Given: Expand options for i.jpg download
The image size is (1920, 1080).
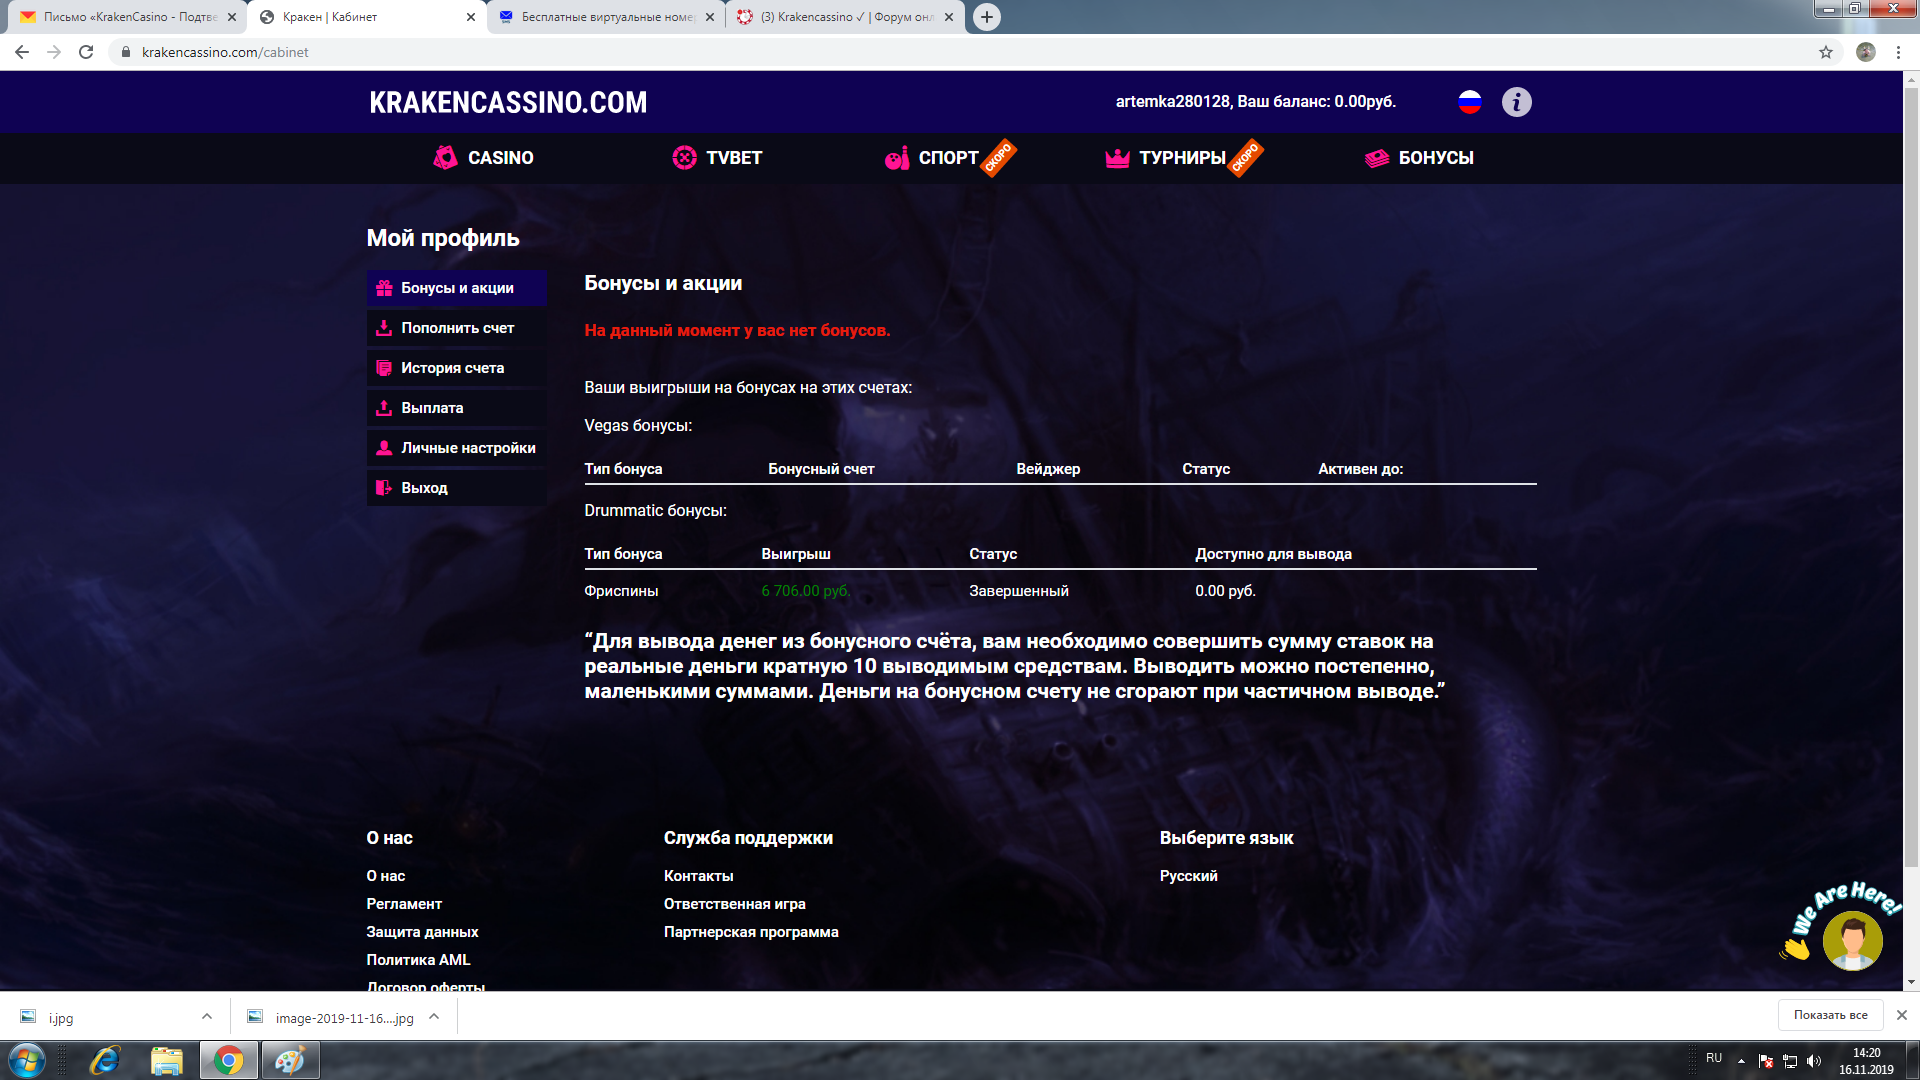Looking at the screenshot, I should [207, 1017].
